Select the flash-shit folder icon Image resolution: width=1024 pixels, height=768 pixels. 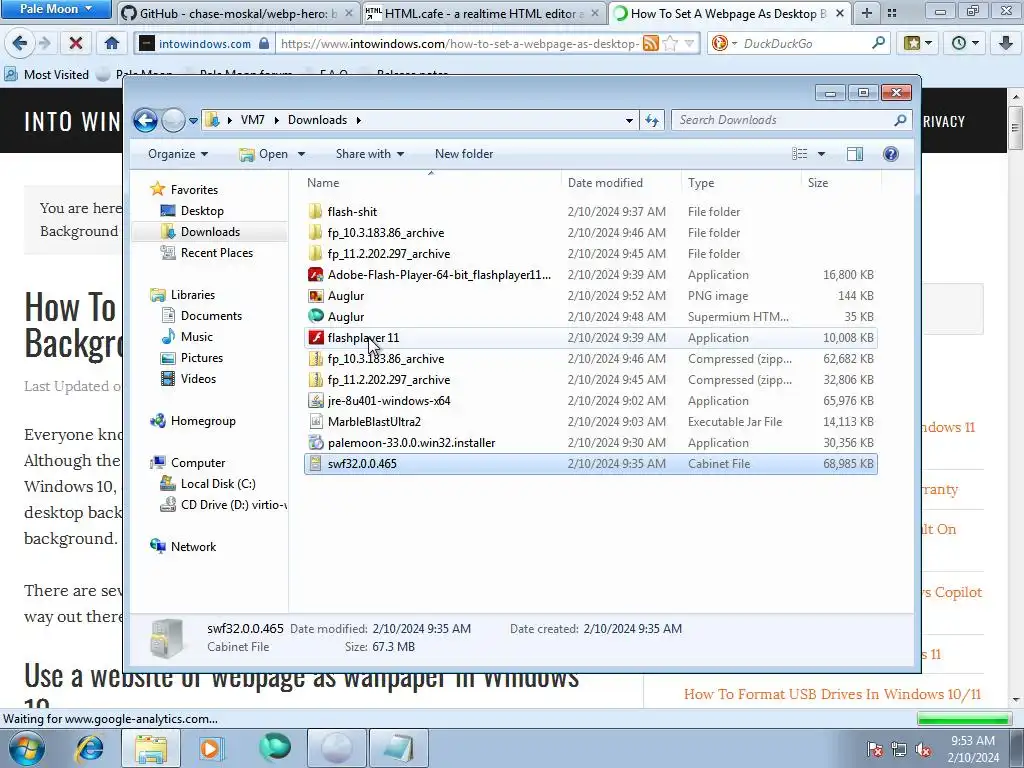point(316,212)
